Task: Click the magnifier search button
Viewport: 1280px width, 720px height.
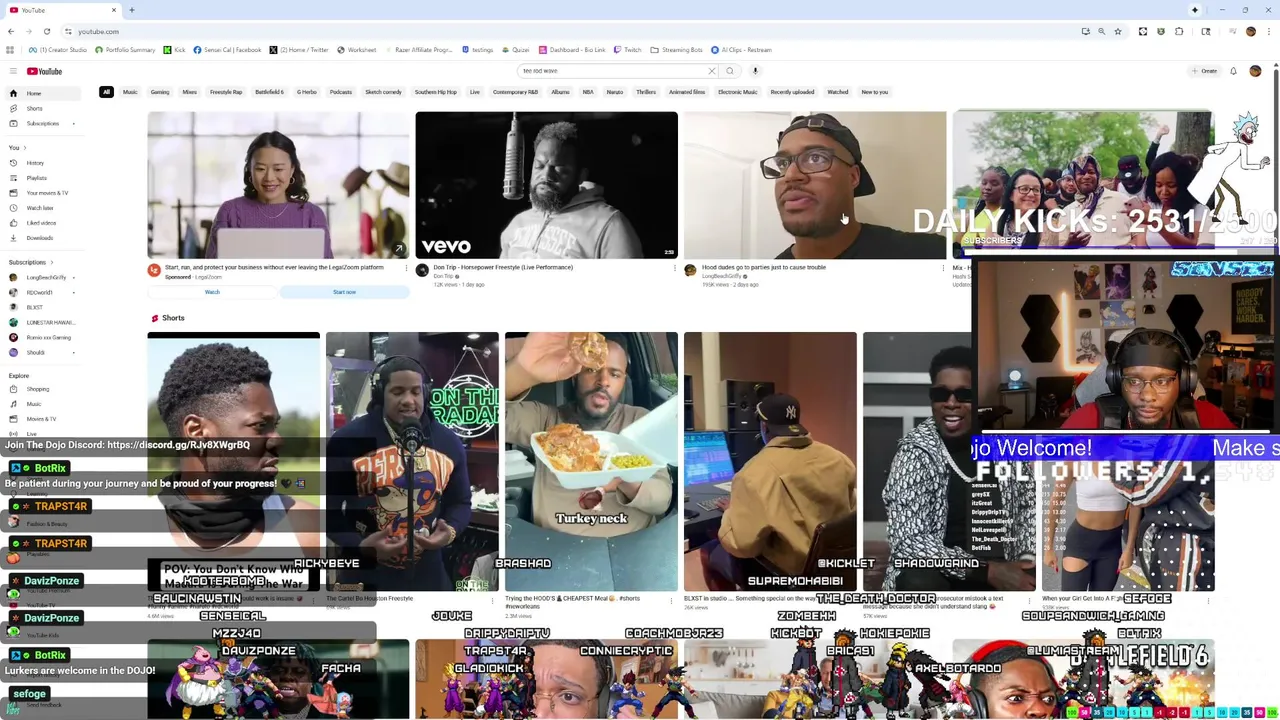Action: pyautogui.click(x=730, y=71)
